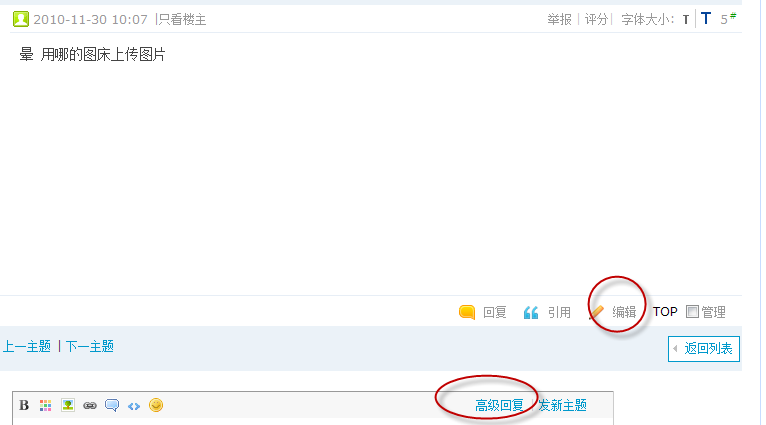The image size is (766, 425).
Task: Go back with 返回列表 button
Action: click(703, 349)
